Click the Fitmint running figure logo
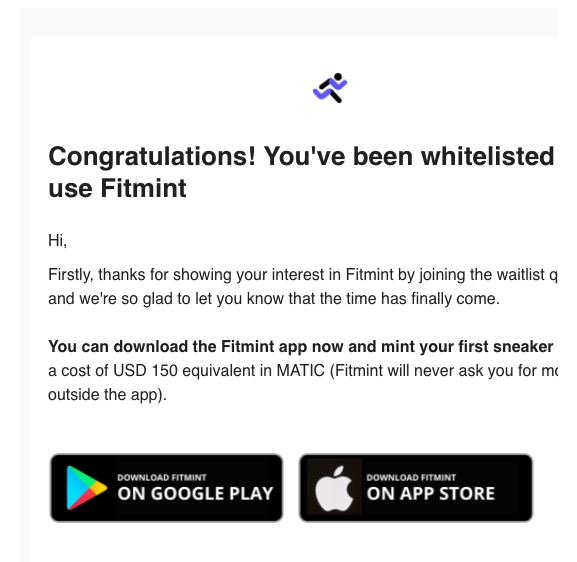Image resolution: width=577 pixels, height=562 pixels. pos(330,88)
